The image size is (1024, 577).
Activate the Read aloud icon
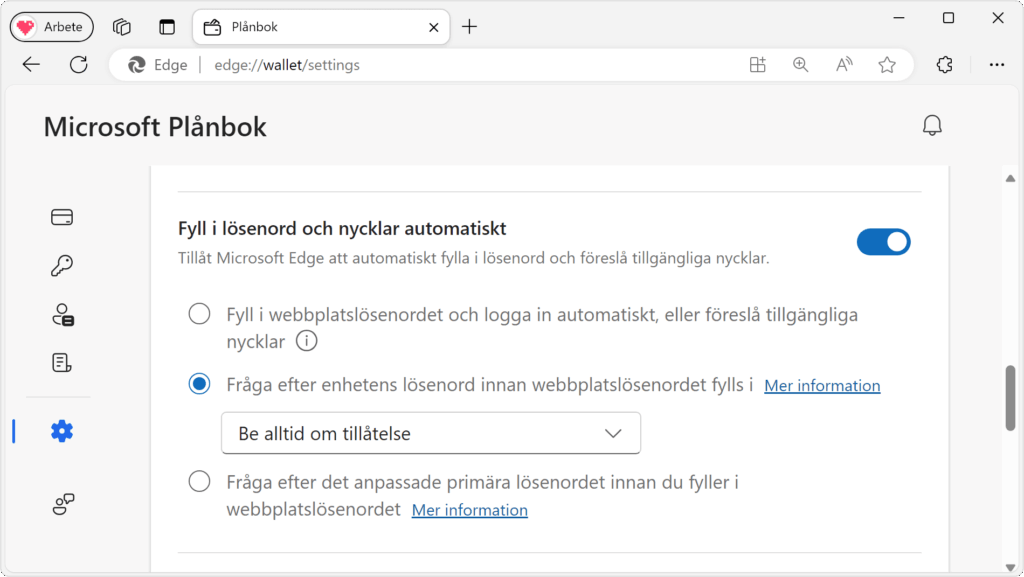coord(844,65)
